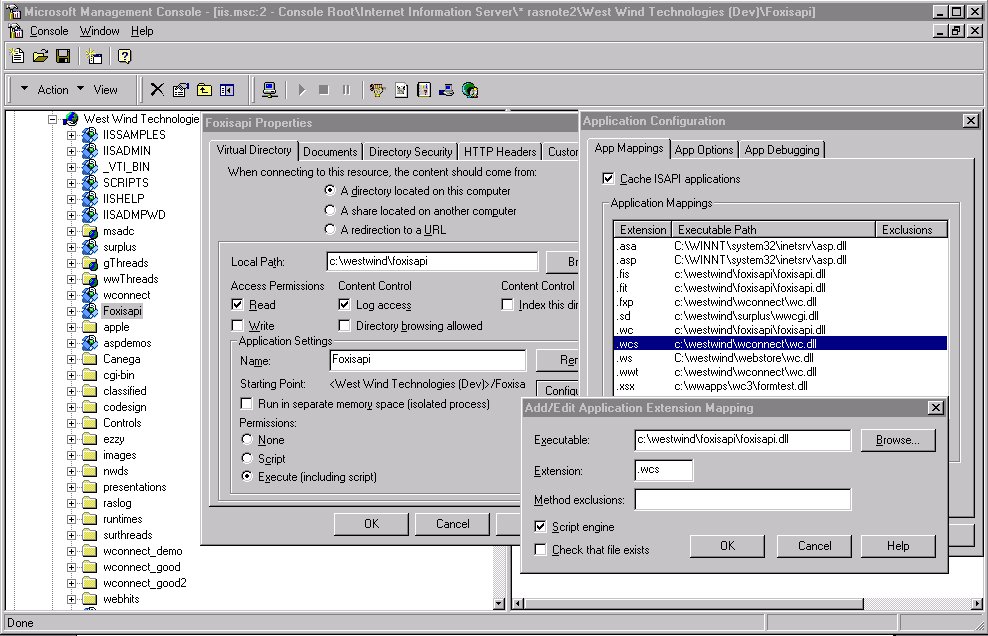Click the globe-with-user toolbar icon
This screenshot has width=988, height=636.
point(470,90)
